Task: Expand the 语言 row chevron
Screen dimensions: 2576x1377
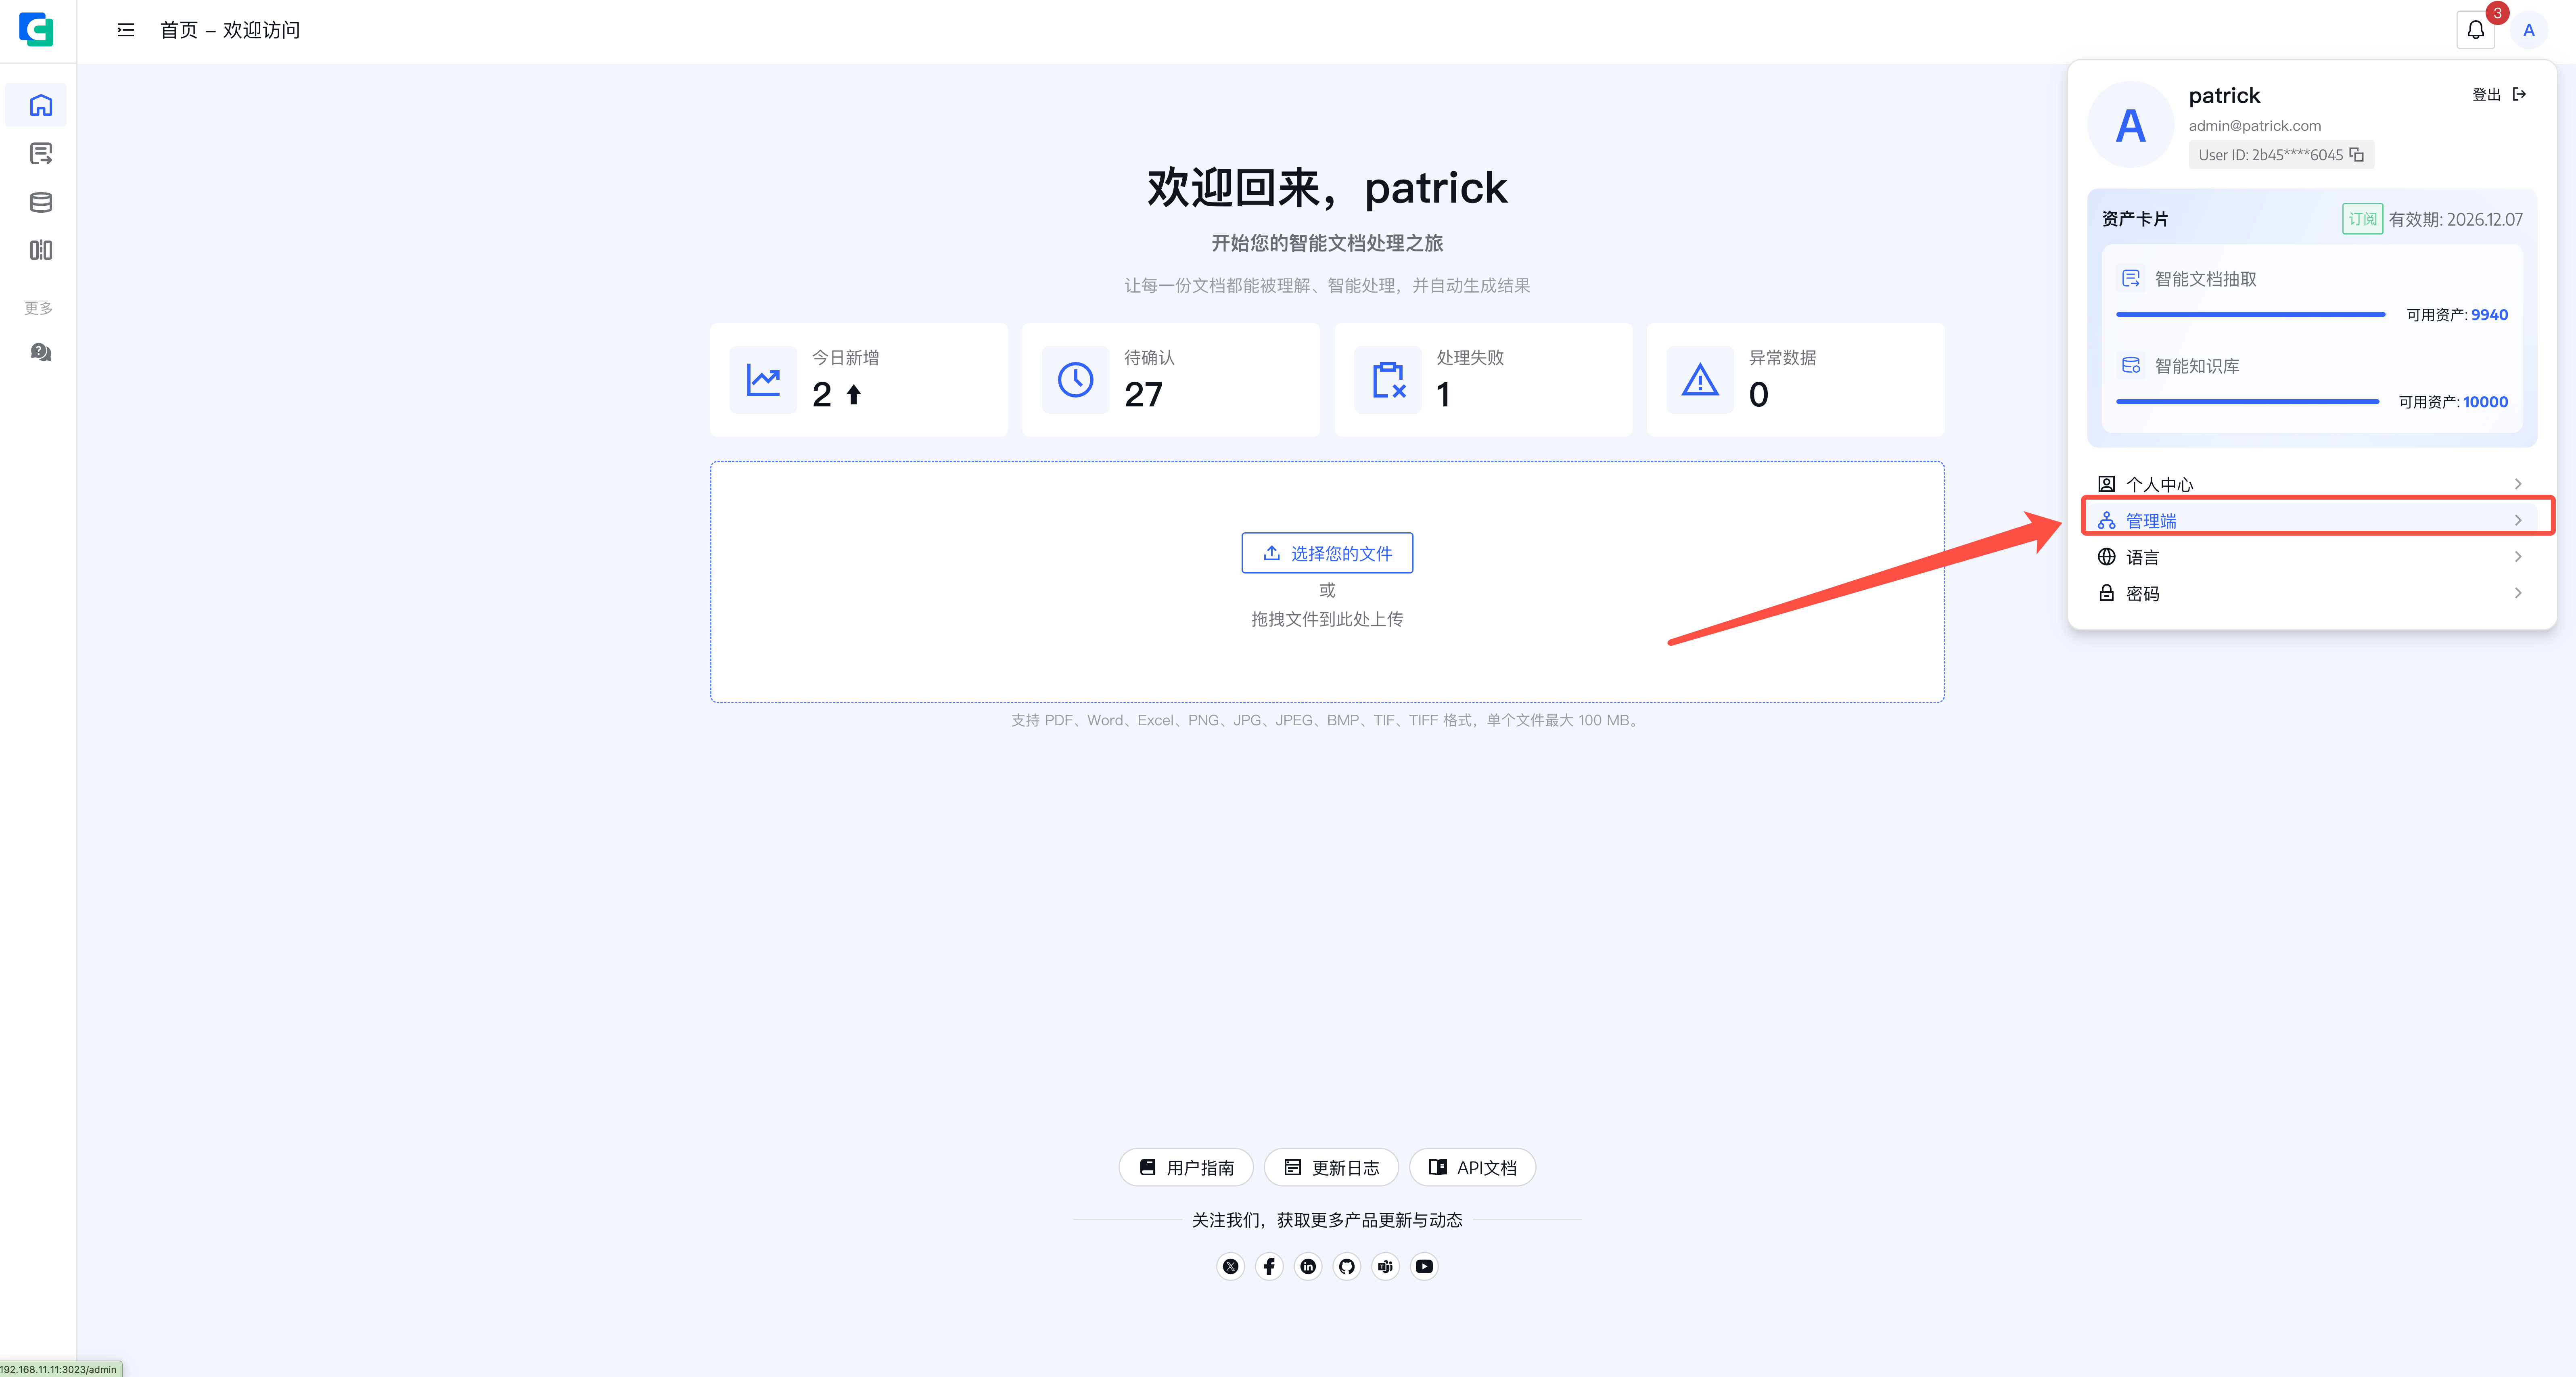Action: [2518, 557]
